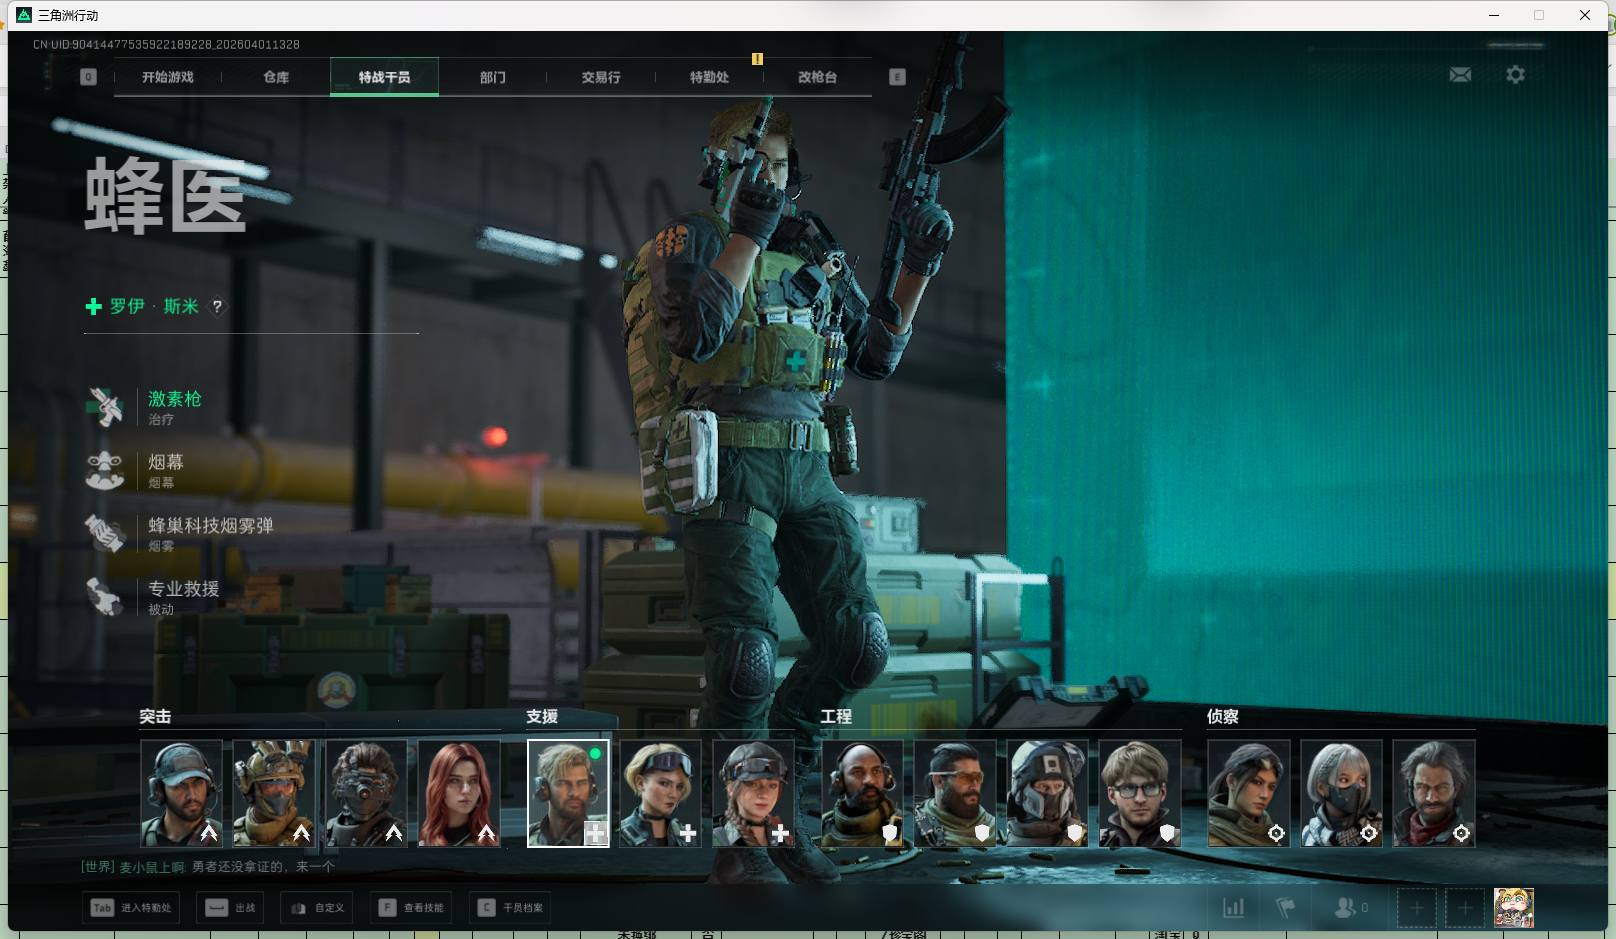Click the 支援 class label
This screenshot has height=939, width=1616.
click(542, 716)
